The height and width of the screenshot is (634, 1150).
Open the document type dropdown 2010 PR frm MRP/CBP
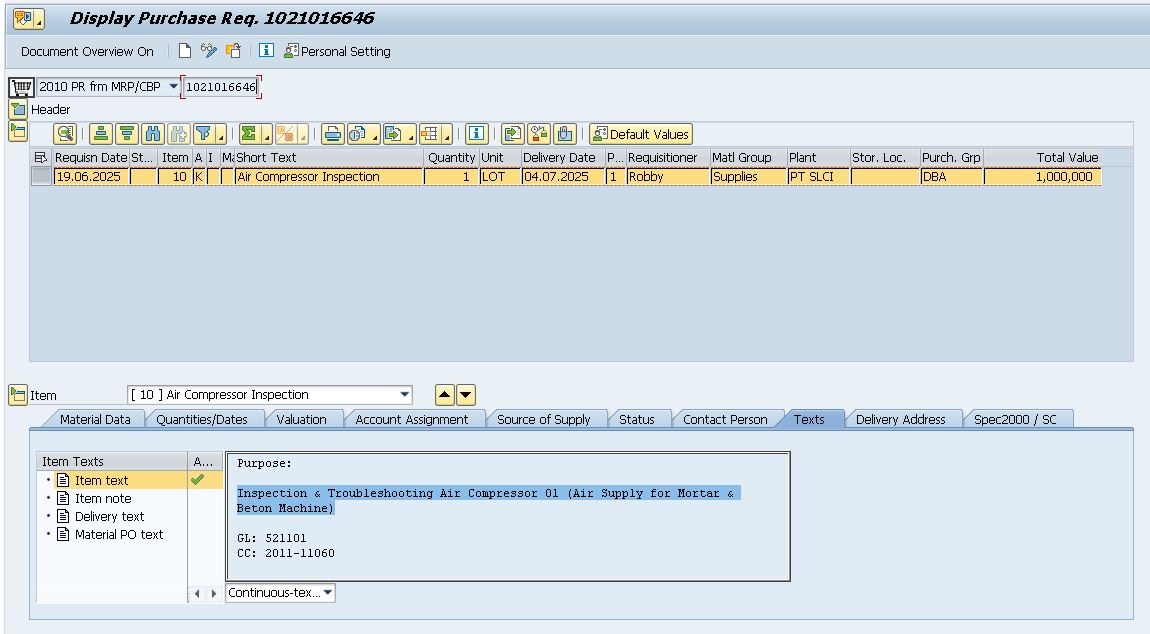174,87
